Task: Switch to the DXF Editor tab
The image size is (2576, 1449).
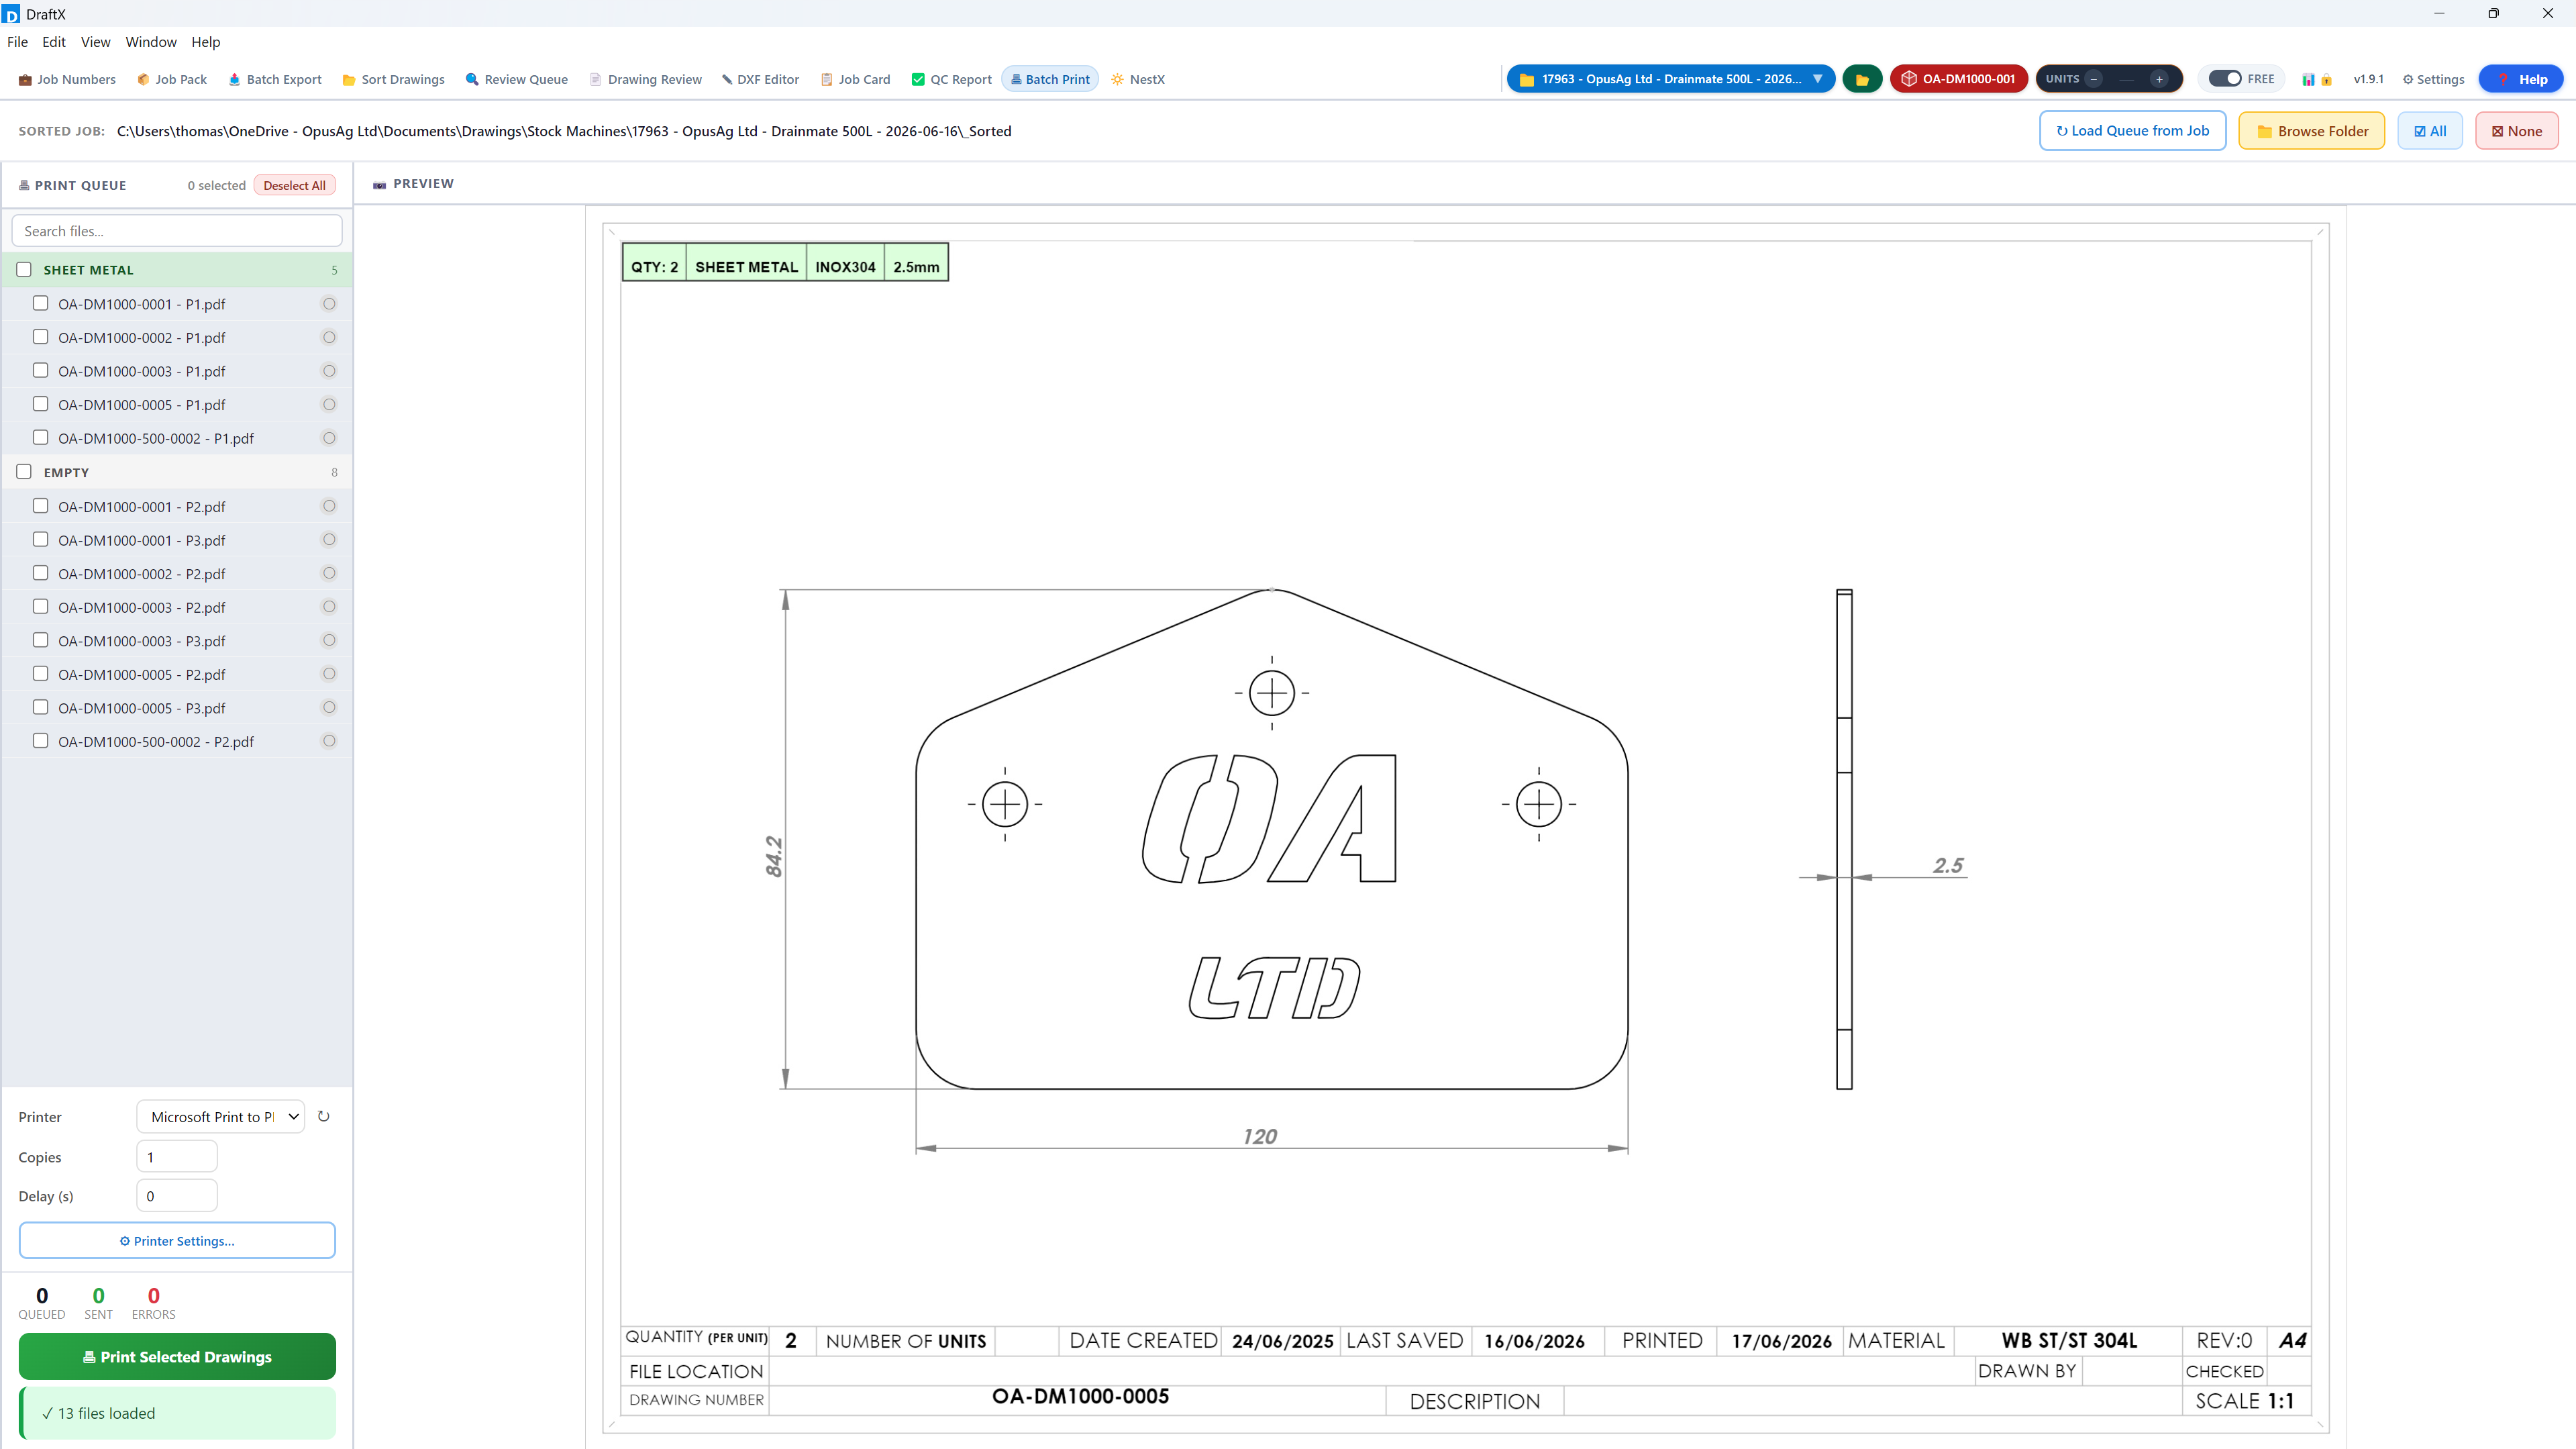Action: [760, 80]
